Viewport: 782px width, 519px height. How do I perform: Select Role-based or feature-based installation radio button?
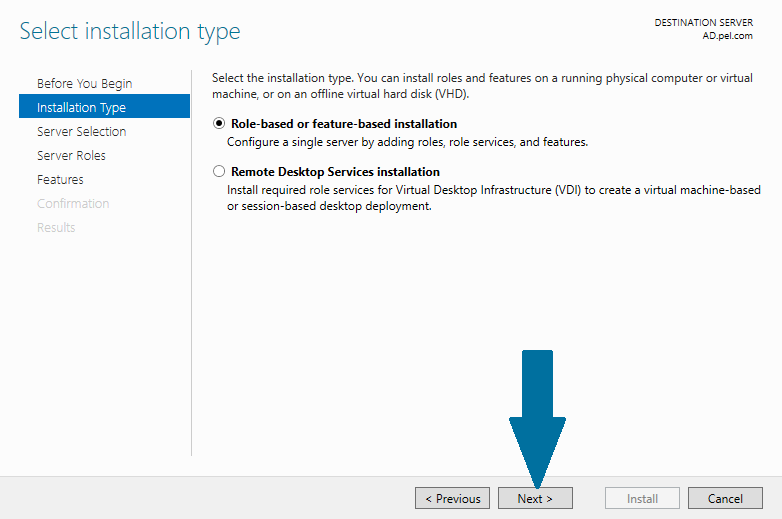[219, 123]
